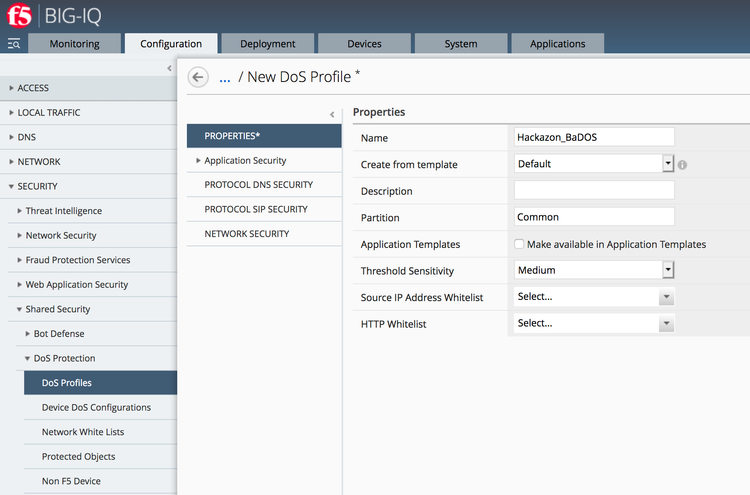Viewport: 750px width, 495px height.
Task: Collapse the profile sections panel arrow
Action: coord(332,114)
